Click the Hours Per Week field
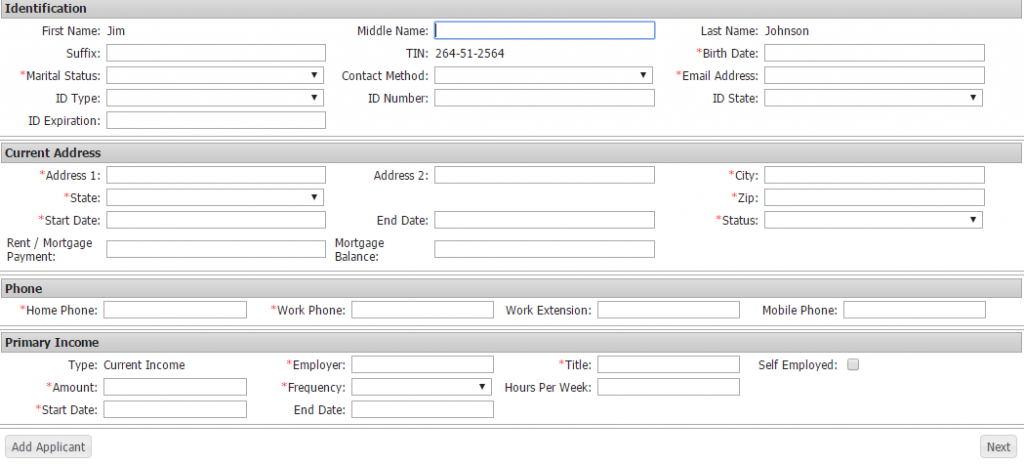Screen dimensions: 1024x464 tap(669, 388)
